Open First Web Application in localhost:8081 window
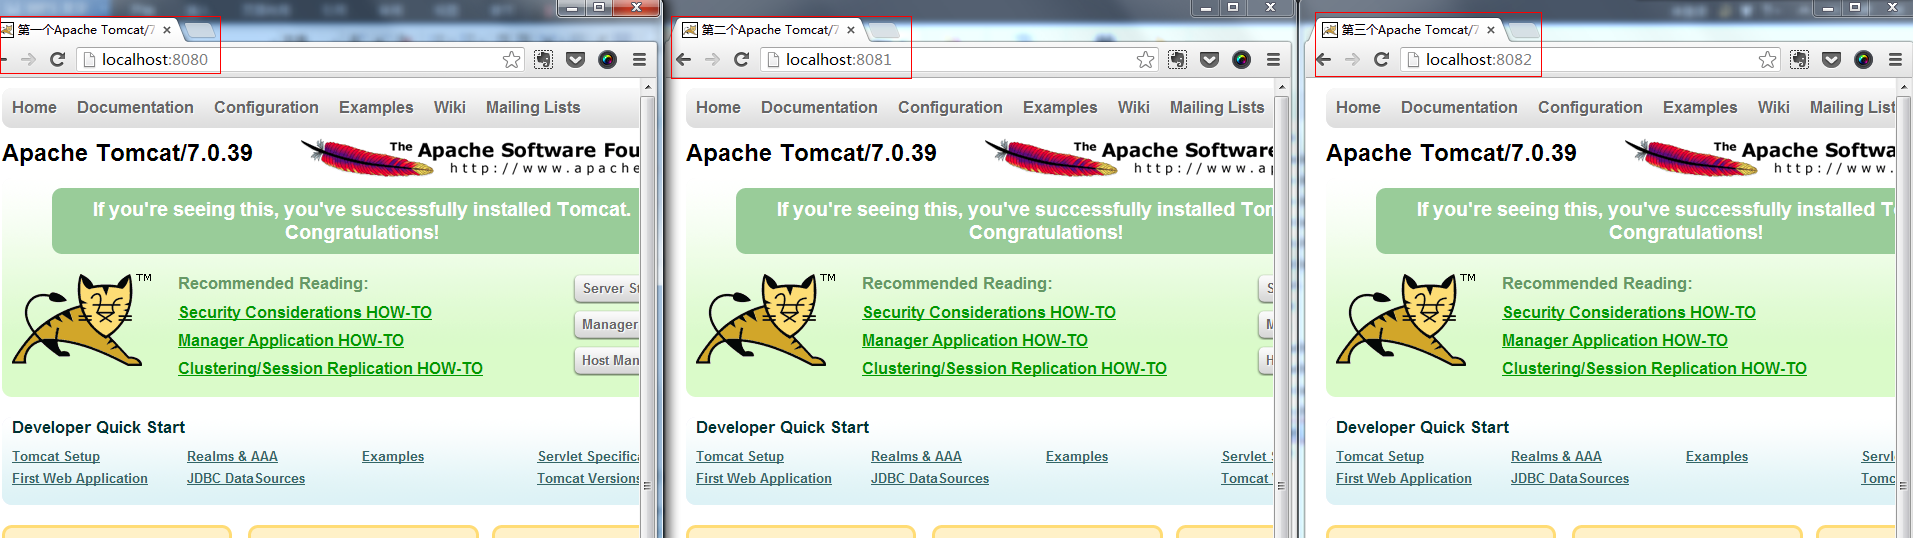Viewport: 1913px width, 538px height. point(764,478)
